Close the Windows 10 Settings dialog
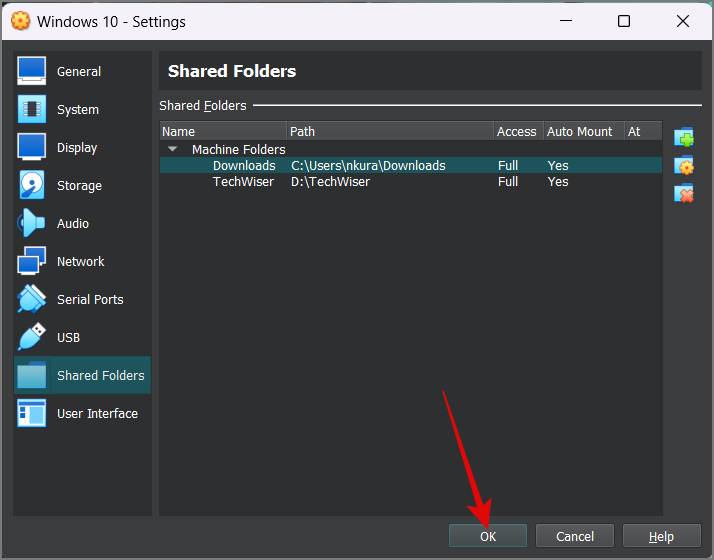This screenshot has width=714, height=560. point(683,20)
